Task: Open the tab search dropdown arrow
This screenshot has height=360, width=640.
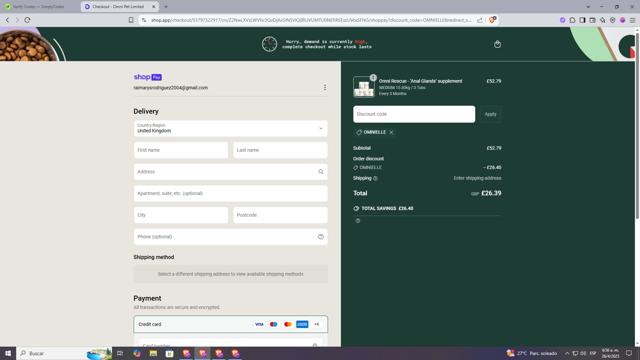Action: (588, 7)
